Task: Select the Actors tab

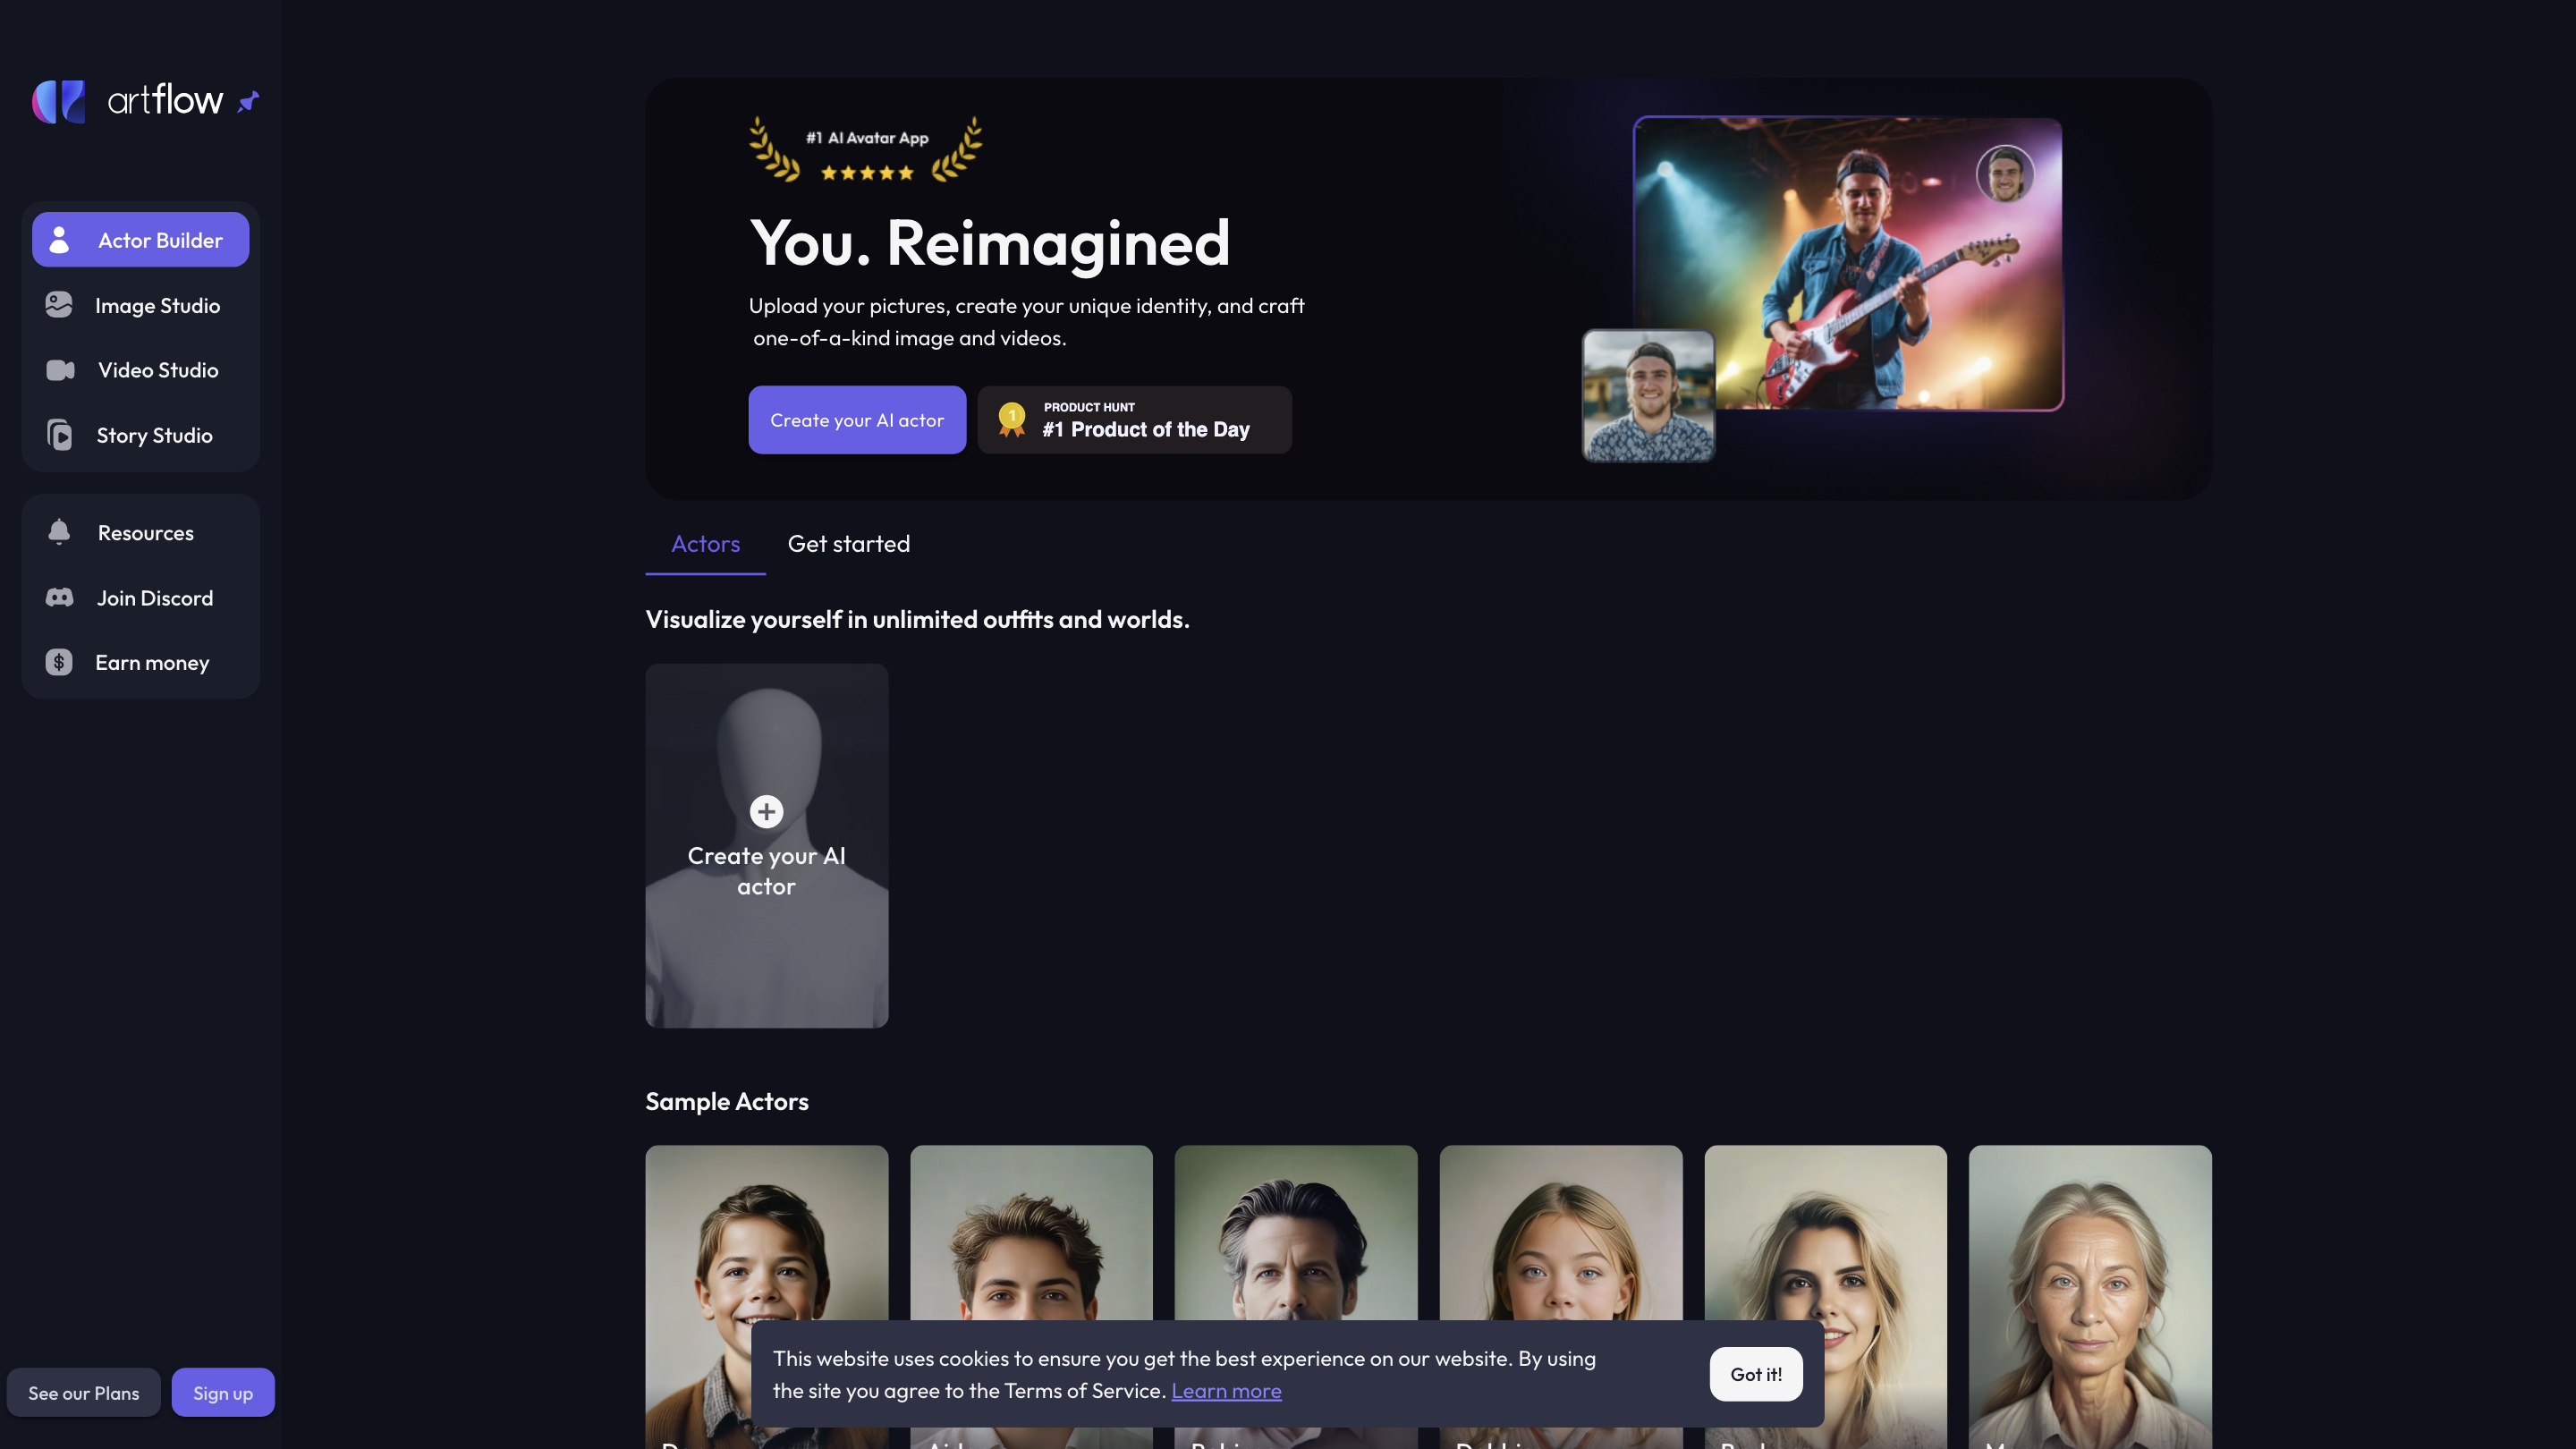Action: point(705,544)
